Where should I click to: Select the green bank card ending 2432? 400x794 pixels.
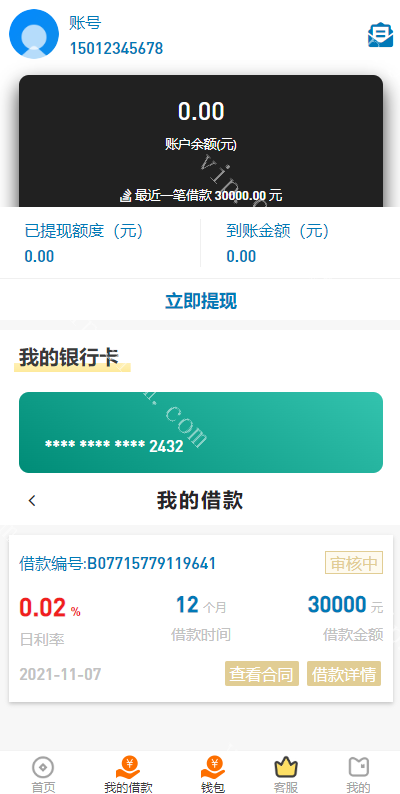tap(201, 432)
